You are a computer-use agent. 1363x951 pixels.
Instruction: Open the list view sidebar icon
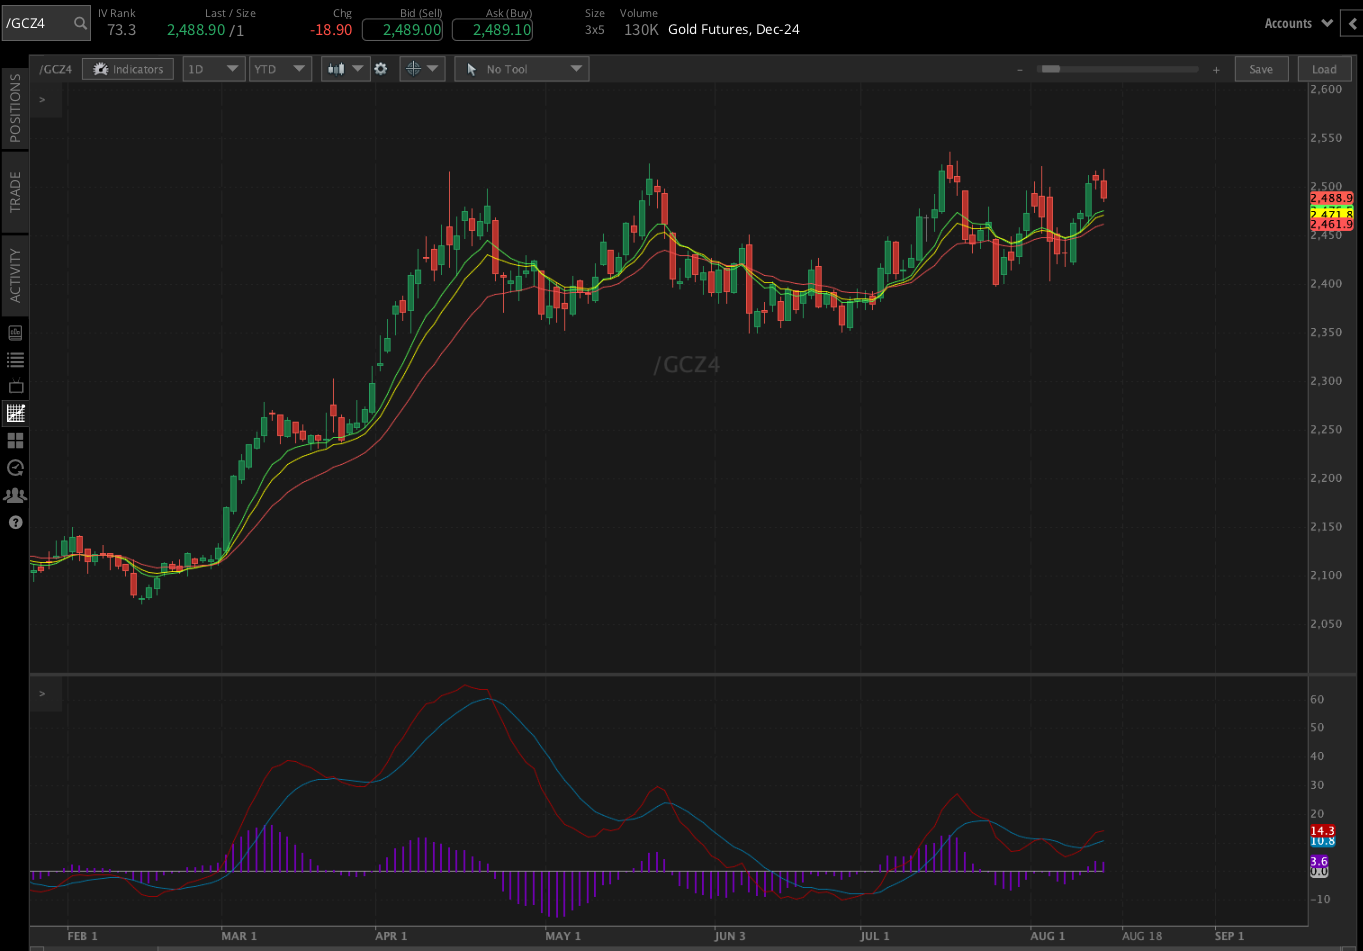coord(15,359)
